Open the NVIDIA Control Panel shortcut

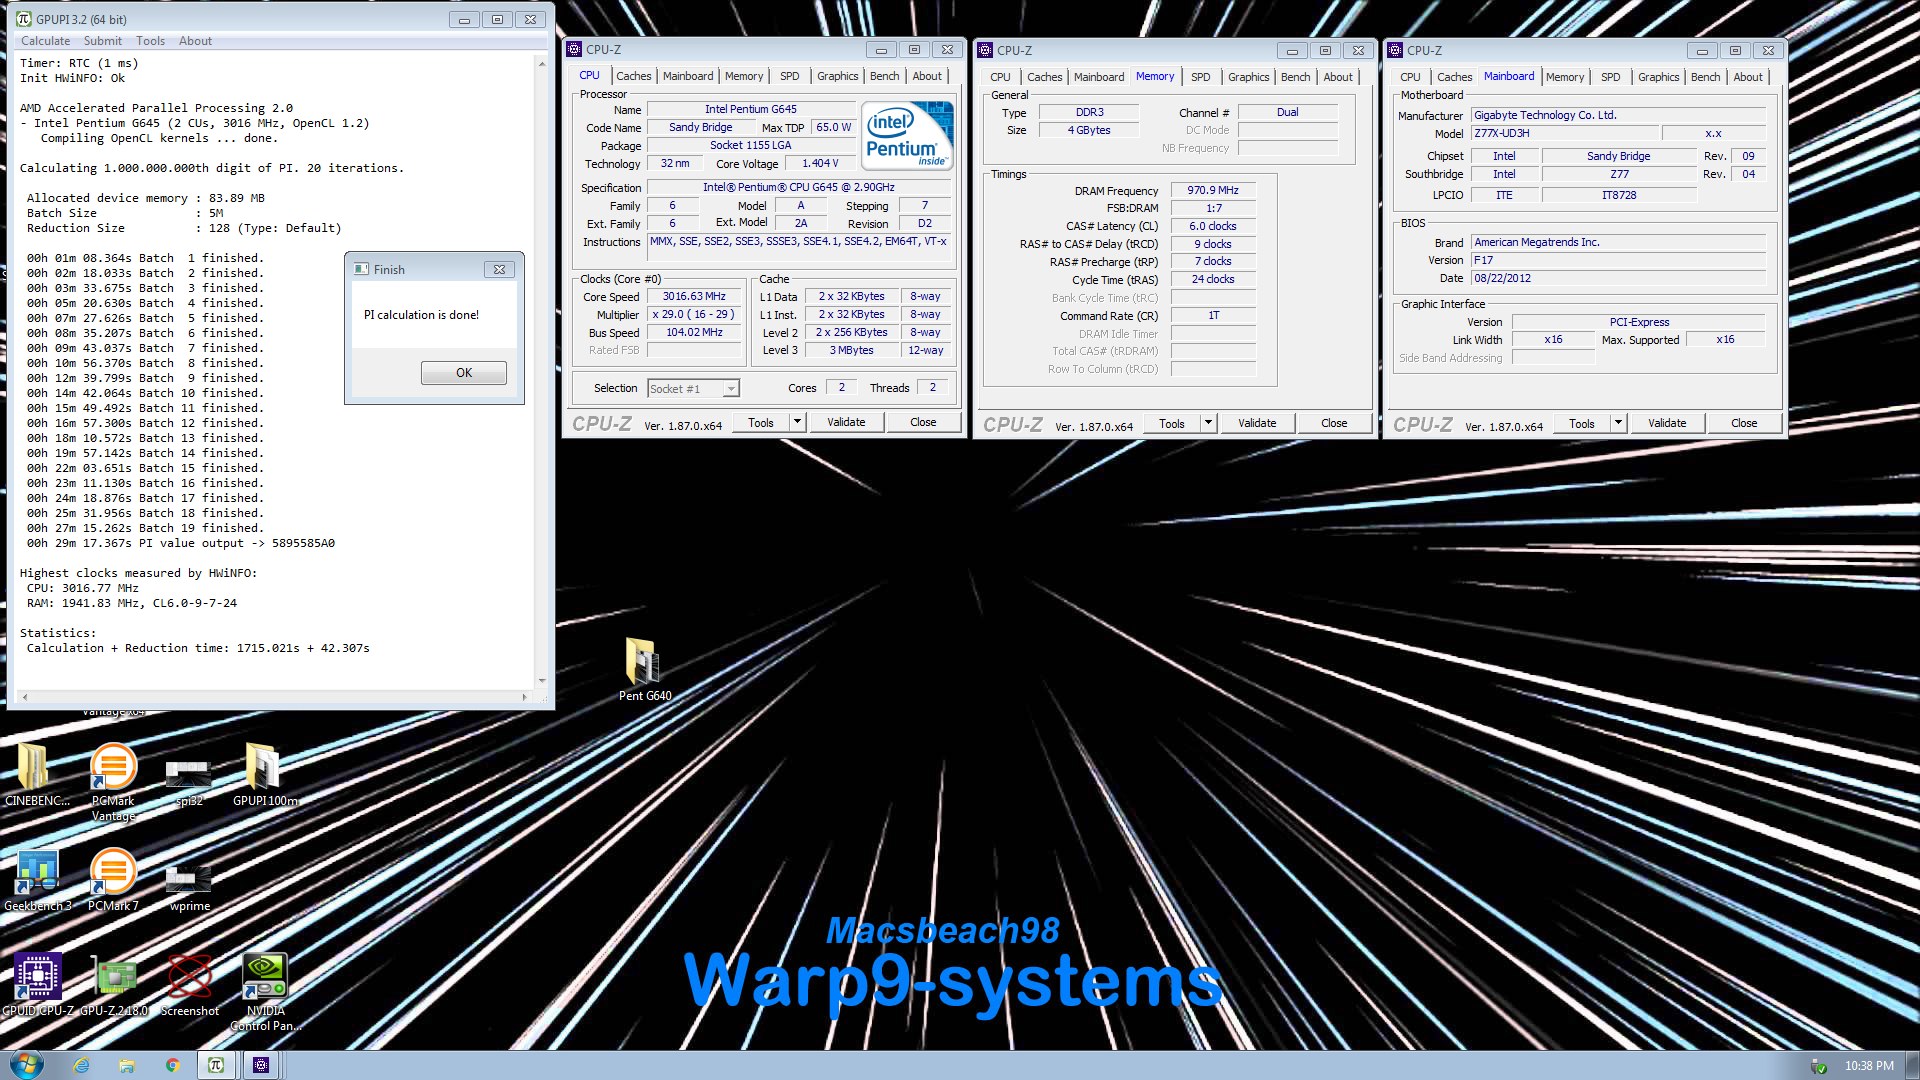(265, 990)
